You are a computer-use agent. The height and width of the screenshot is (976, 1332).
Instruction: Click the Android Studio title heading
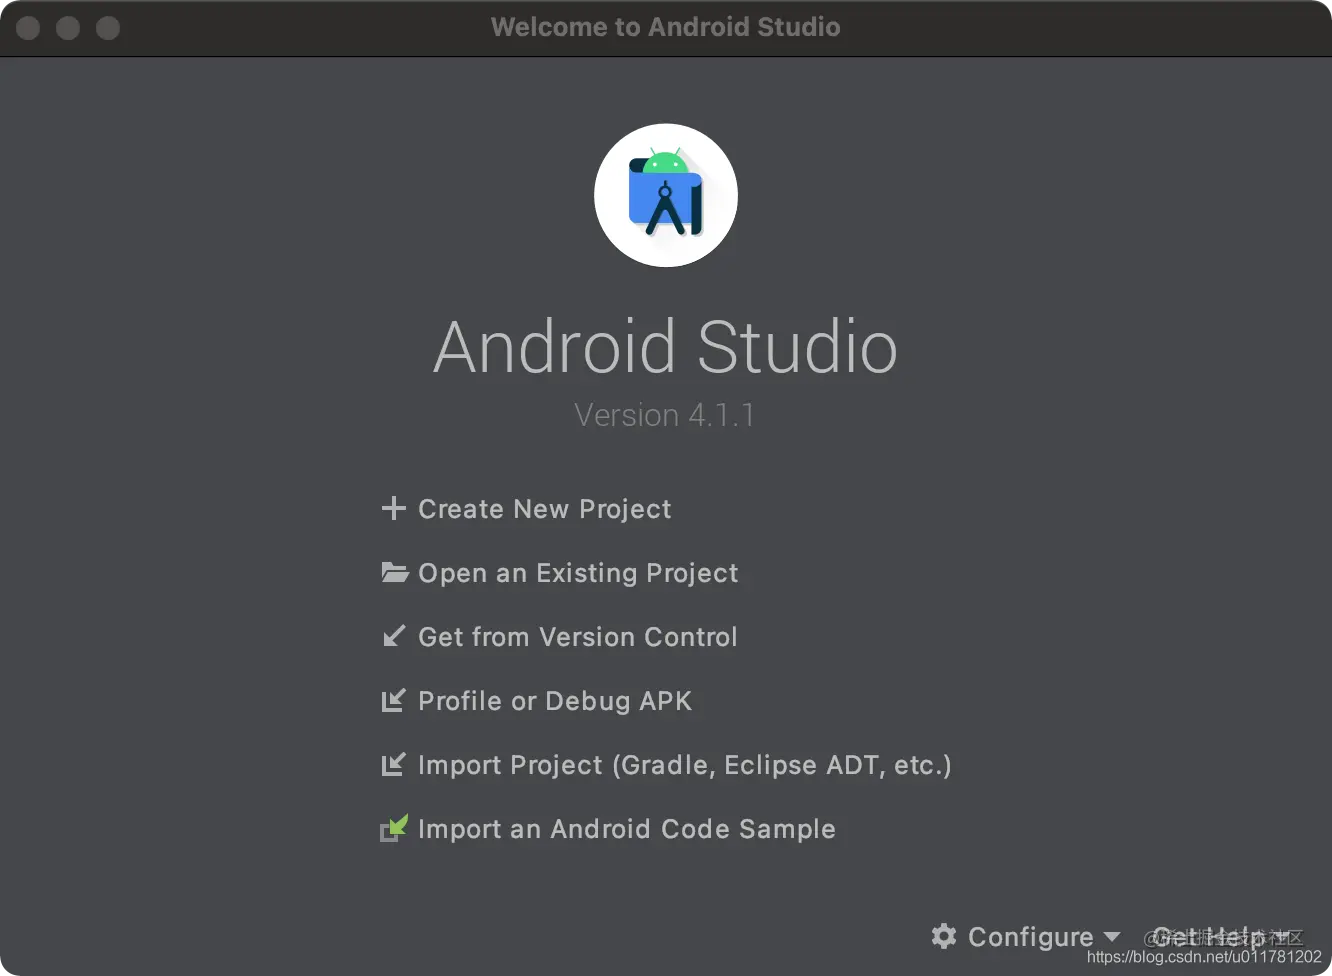pos(665,347)
